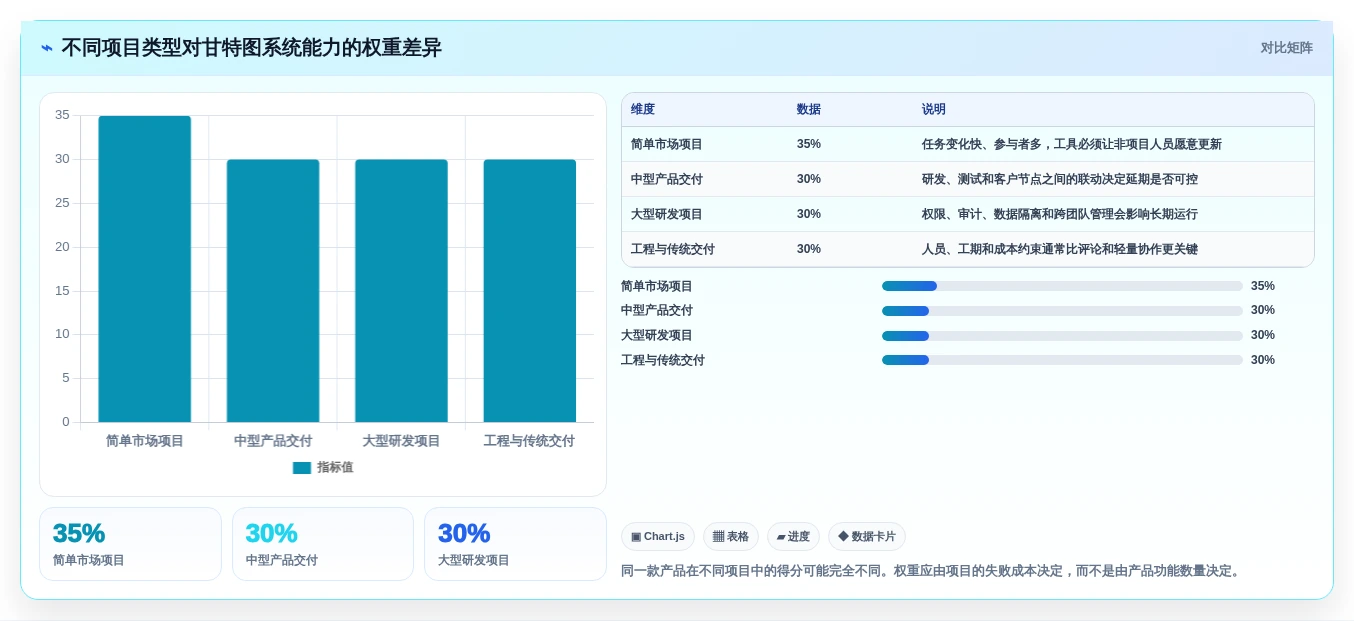This screenshot has height=621, width=1354.
Task: Click the 对比矩阵 label in the header
Action: 1286,48
